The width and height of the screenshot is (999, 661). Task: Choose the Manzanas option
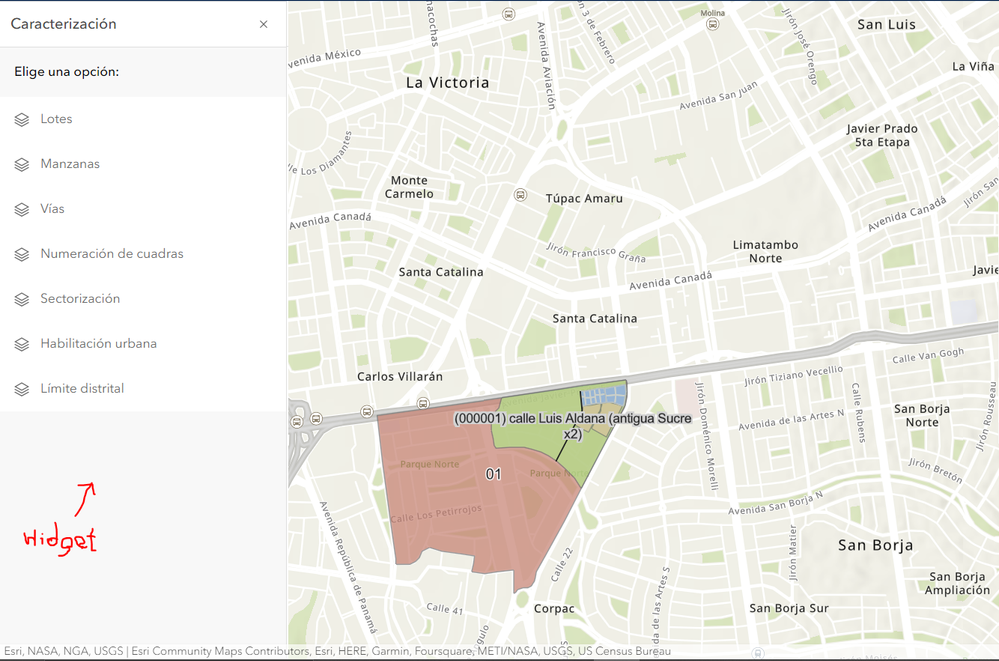tap(143, 164)
